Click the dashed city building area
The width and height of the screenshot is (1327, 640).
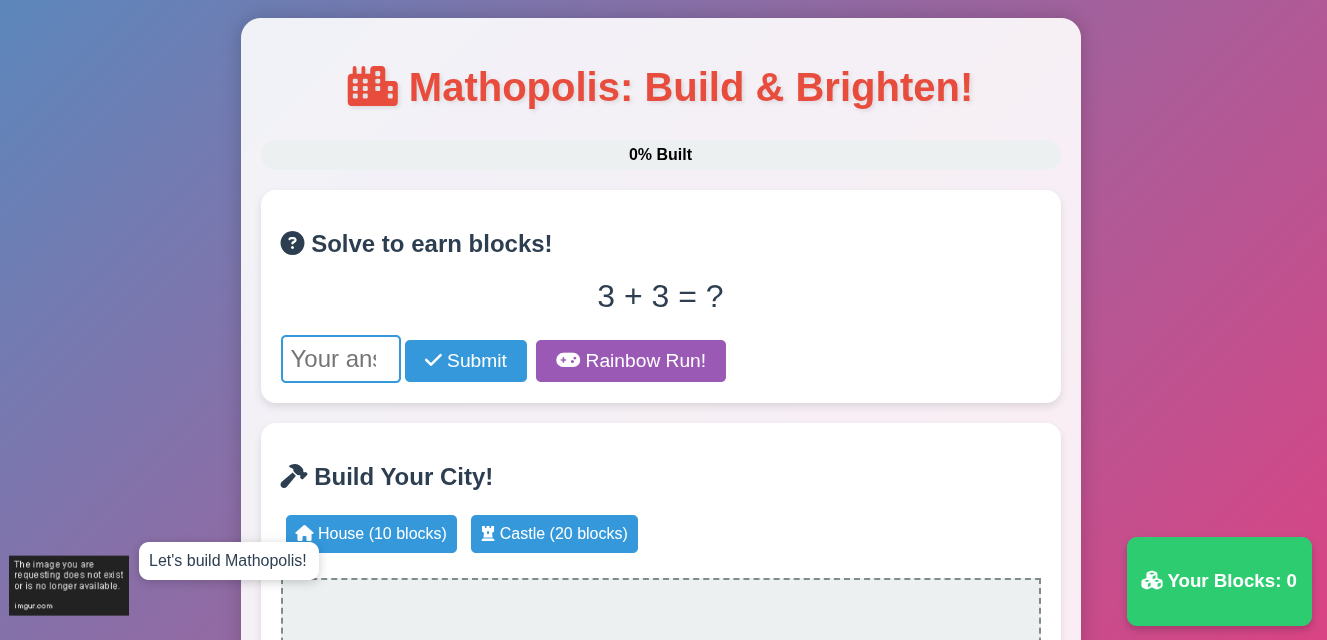[x=661, y=609]
